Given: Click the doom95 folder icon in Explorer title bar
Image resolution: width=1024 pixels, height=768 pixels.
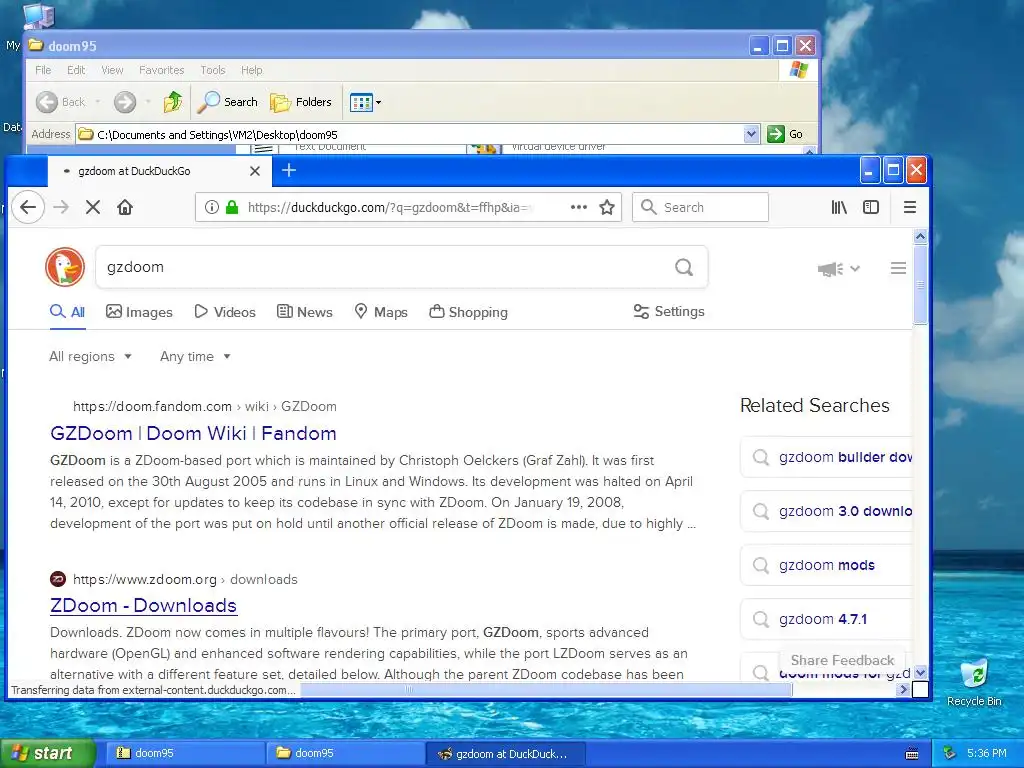Looking at the screenshot, I should [36, 46].
